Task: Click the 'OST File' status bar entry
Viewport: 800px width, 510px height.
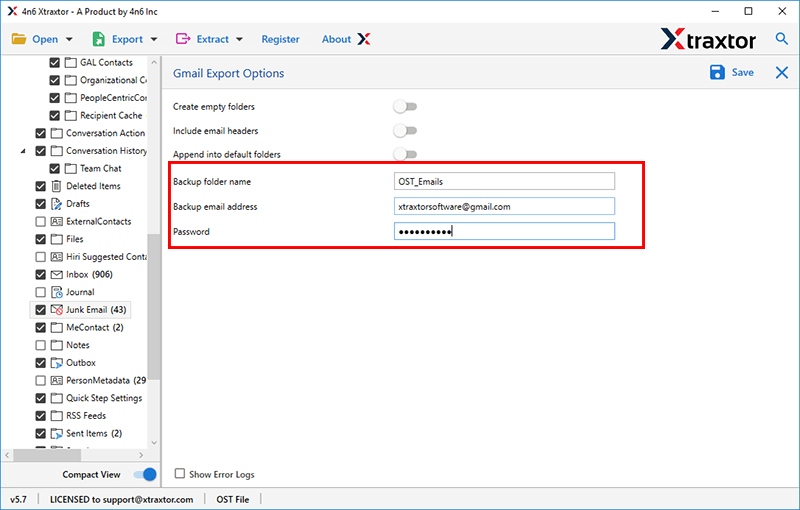Action: [x=233, y=499]
